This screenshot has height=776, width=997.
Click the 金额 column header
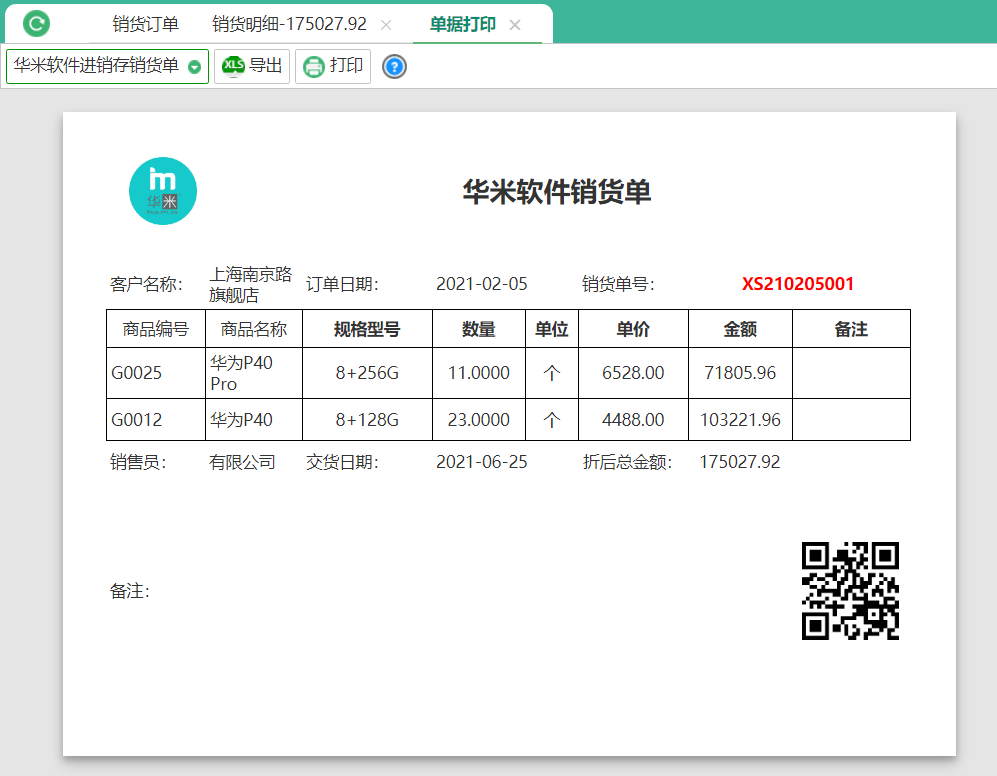[740, 329]
